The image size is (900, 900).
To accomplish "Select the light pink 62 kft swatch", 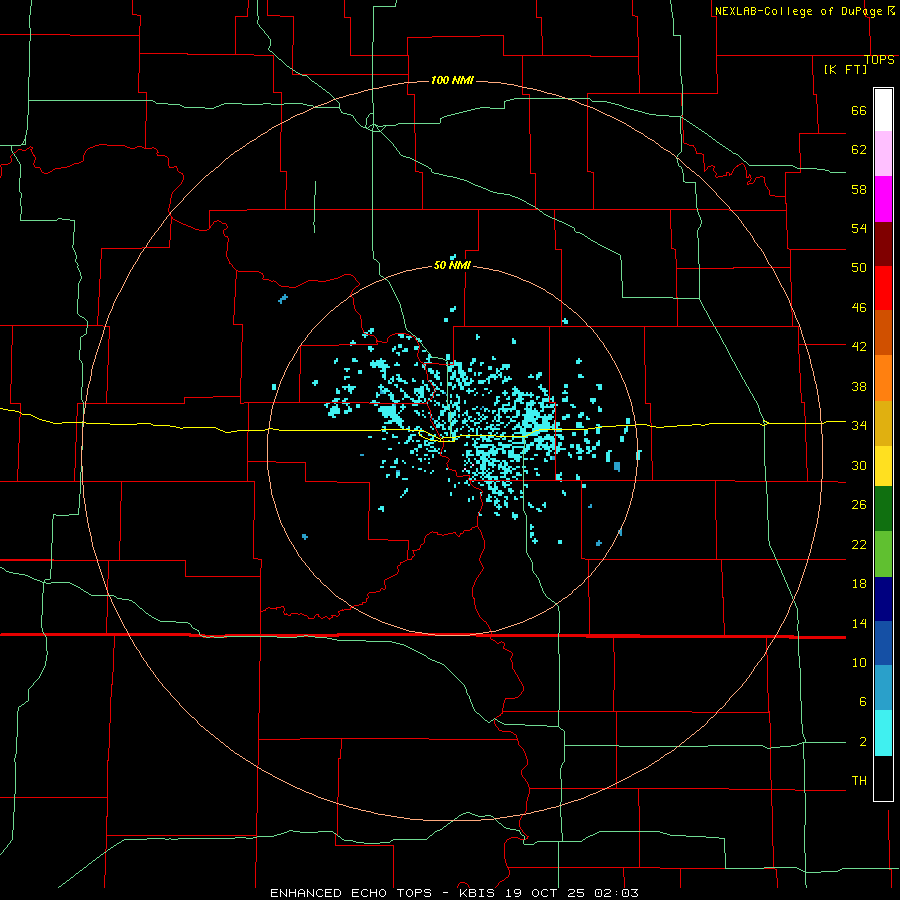I will pyautogui.click(x=883, y=154).
